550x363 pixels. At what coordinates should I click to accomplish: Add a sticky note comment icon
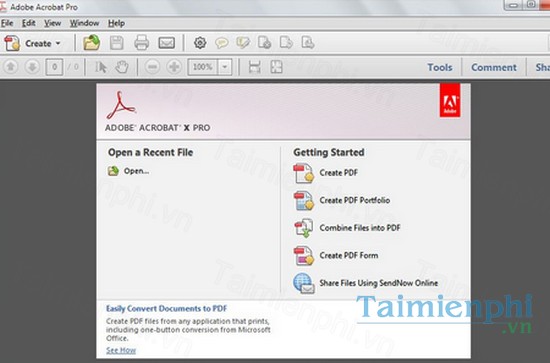222,43
